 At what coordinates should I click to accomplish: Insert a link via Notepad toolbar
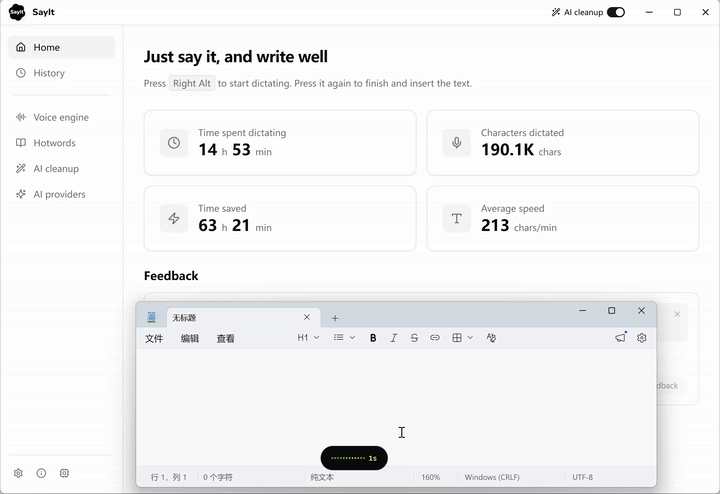tap(435, 338)
